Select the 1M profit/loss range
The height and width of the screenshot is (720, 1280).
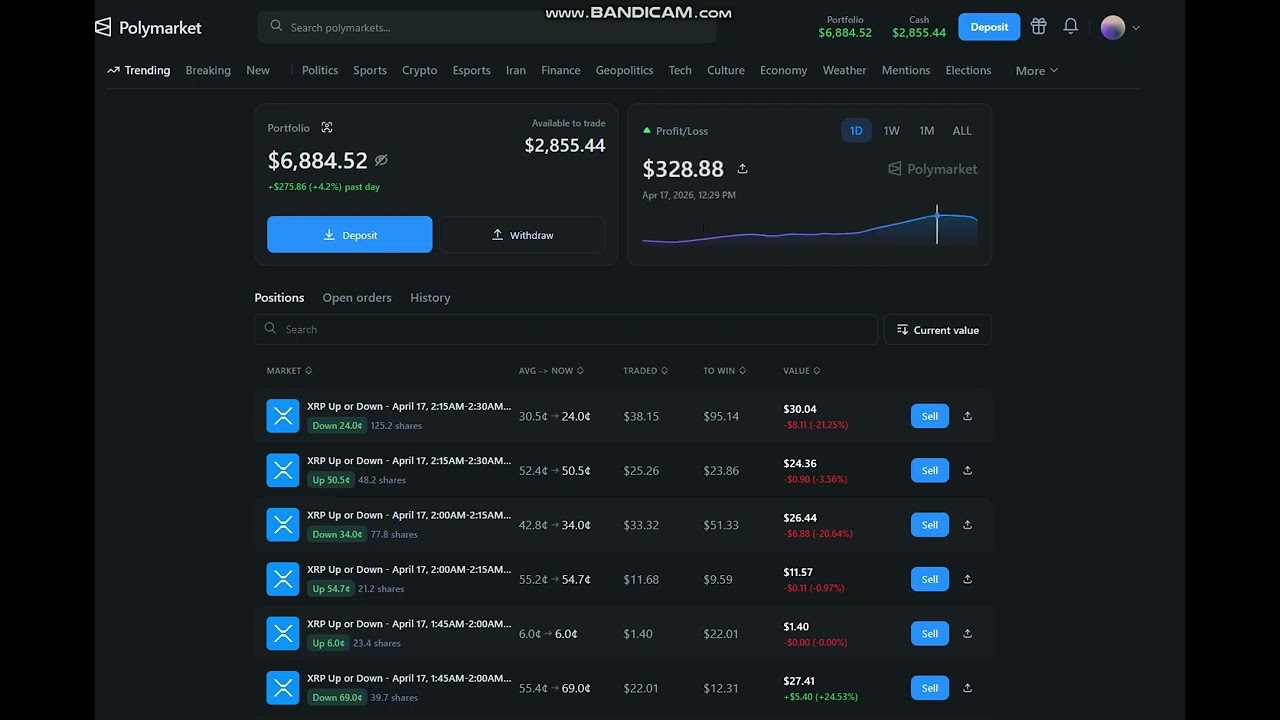point(927,131)
